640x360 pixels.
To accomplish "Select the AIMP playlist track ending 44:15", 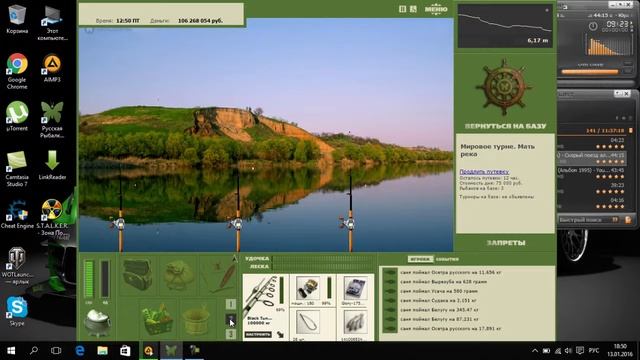I will coord(591,158).
